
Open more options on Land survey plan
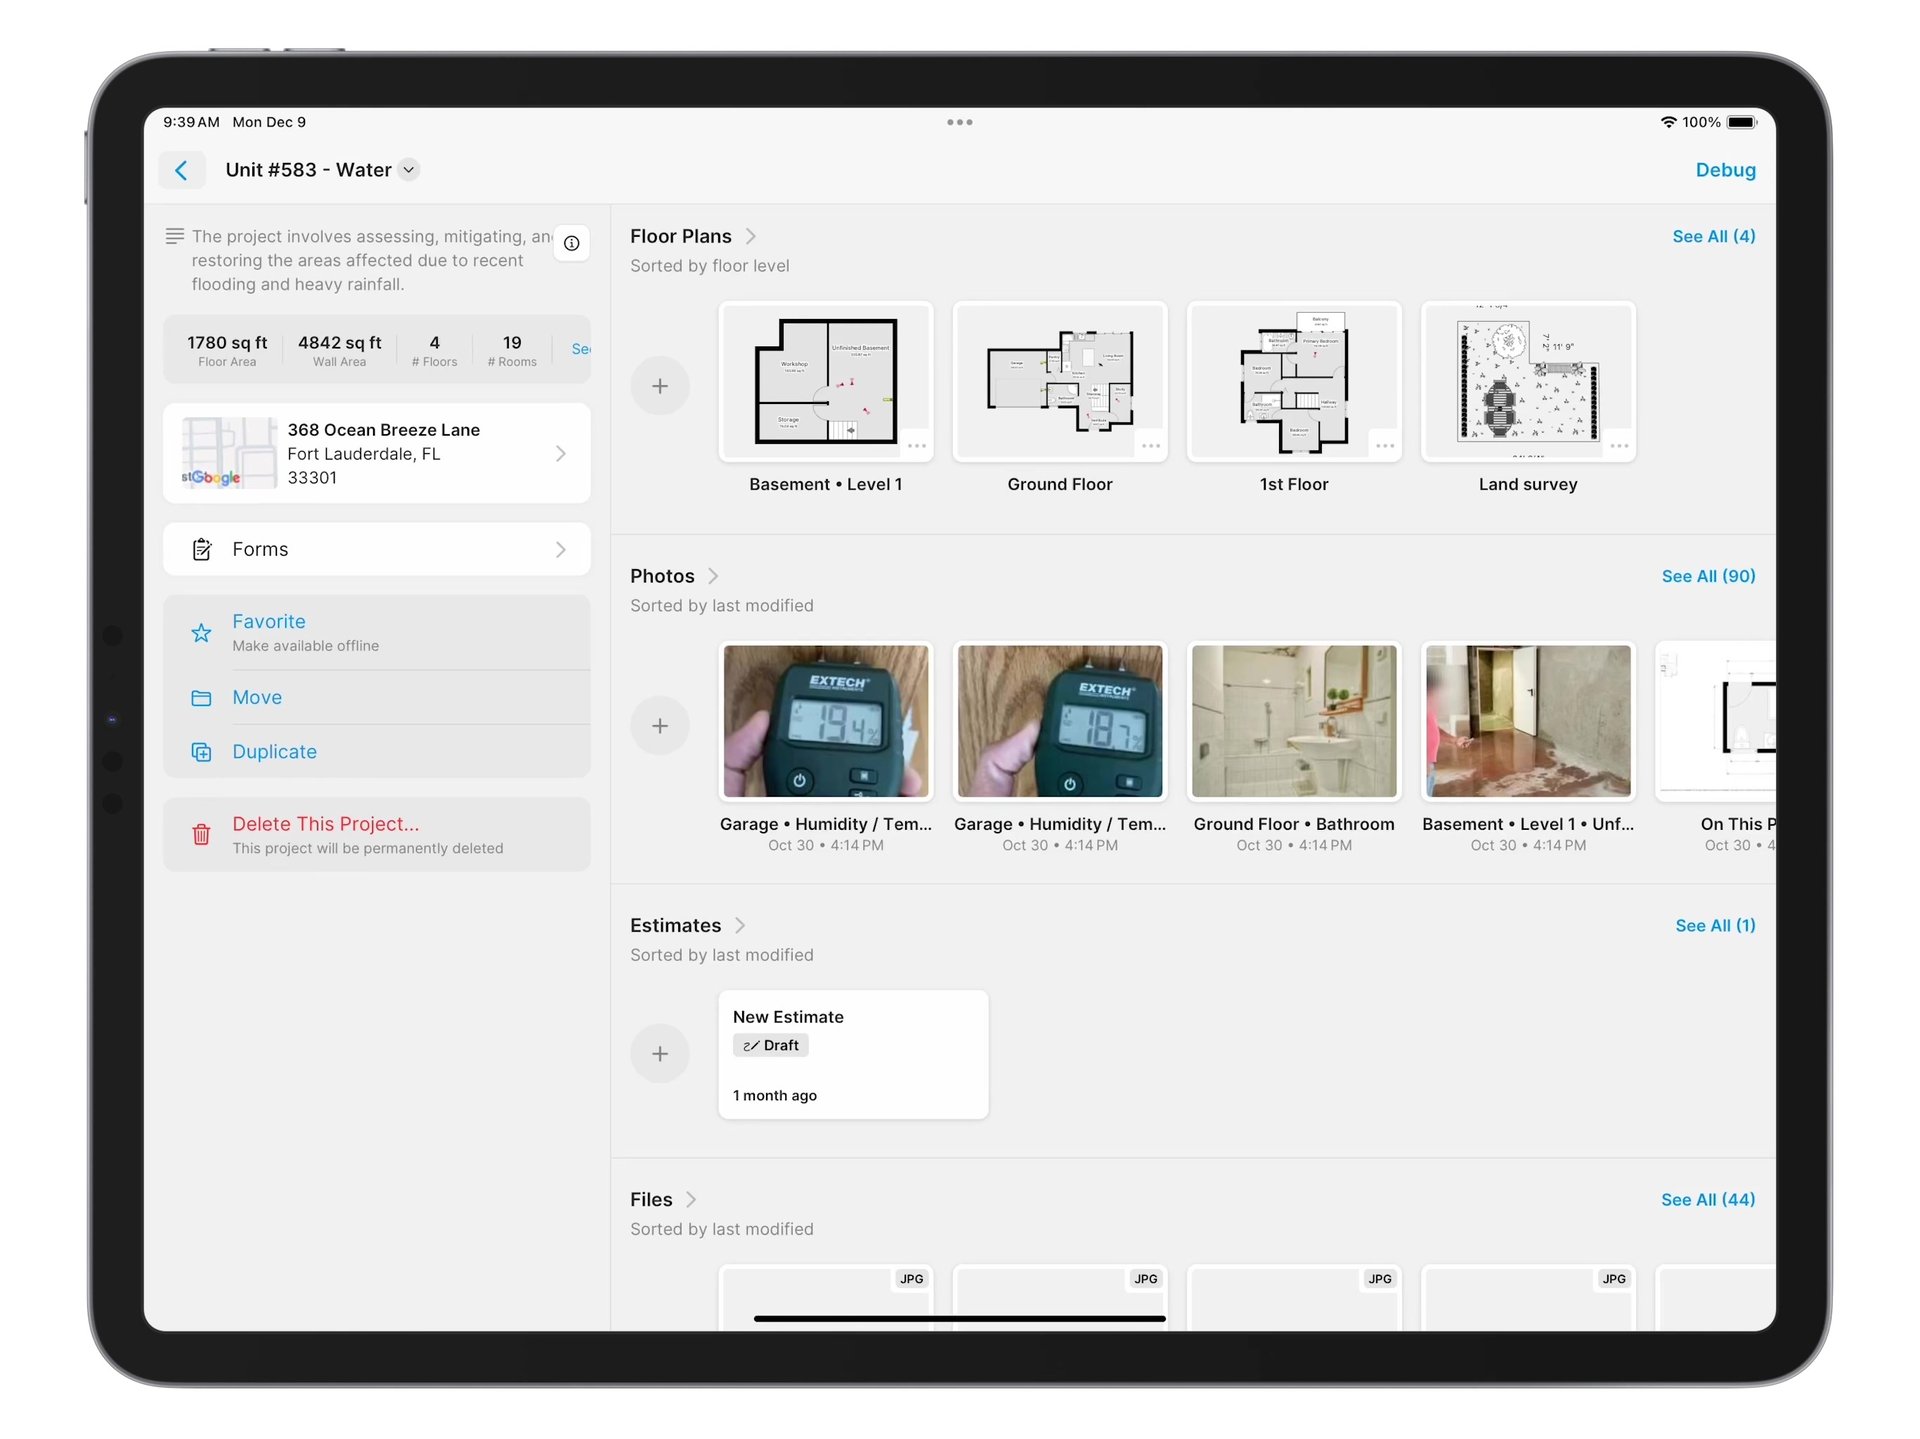click(x=1619, y=446)
